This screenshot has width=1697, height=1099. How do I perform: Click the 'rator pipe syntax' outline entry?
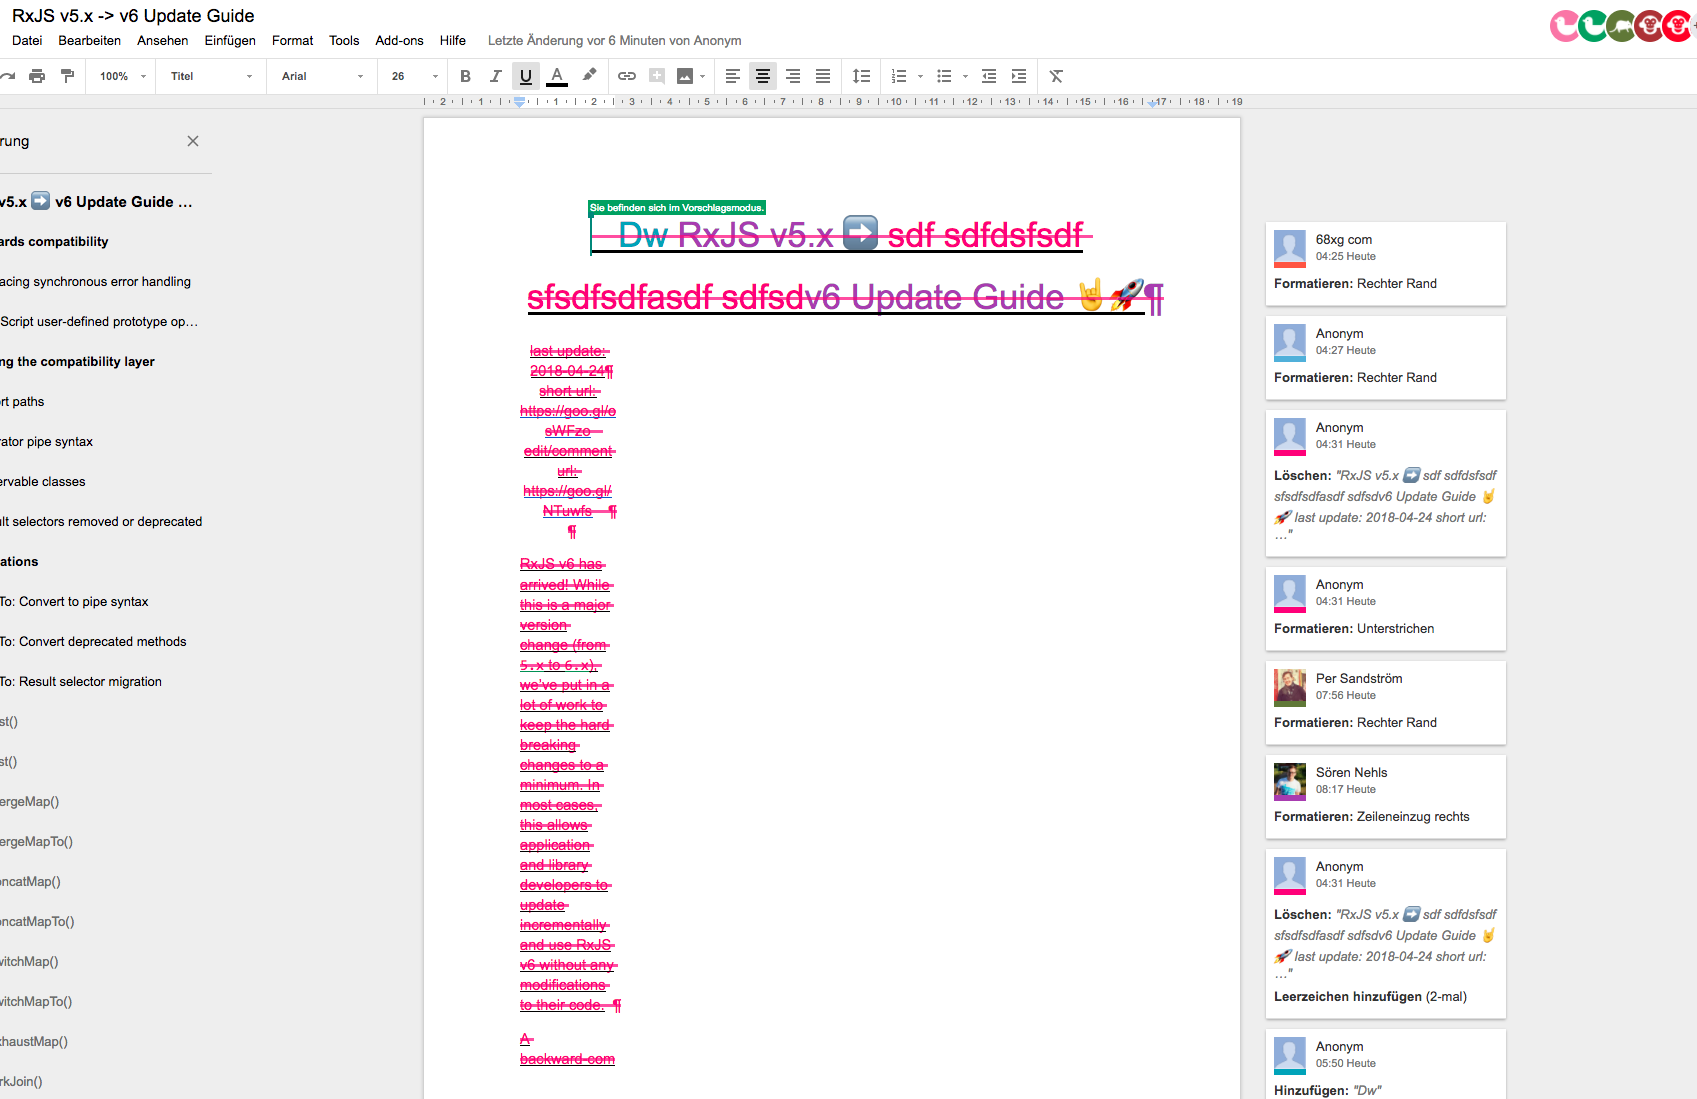(x=46, y=441)
